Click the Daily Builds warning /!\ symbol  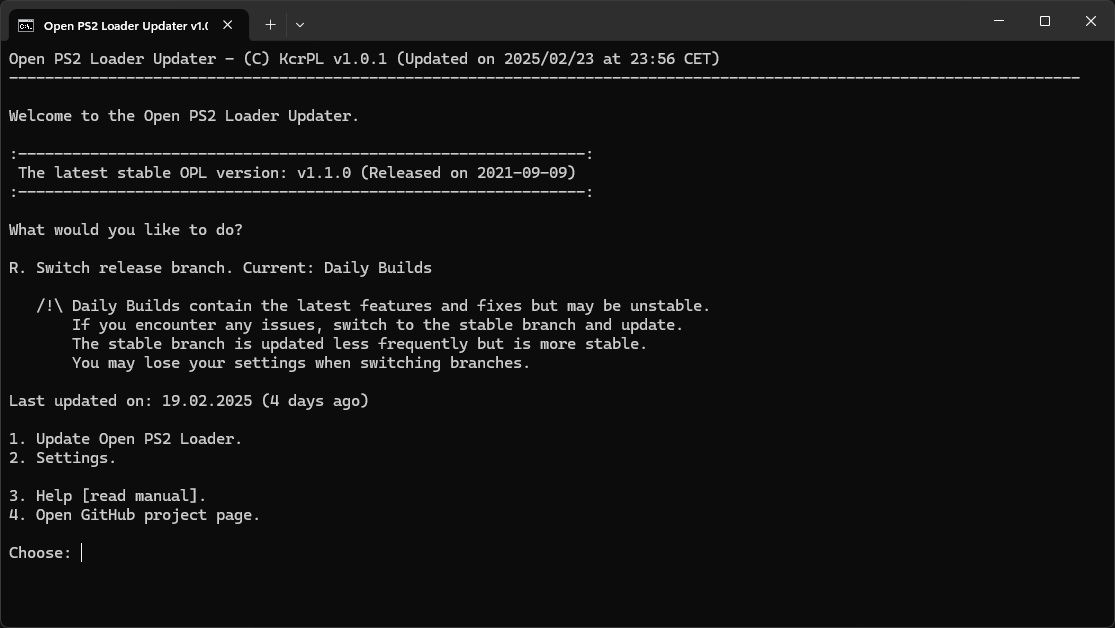coord(49,306)
